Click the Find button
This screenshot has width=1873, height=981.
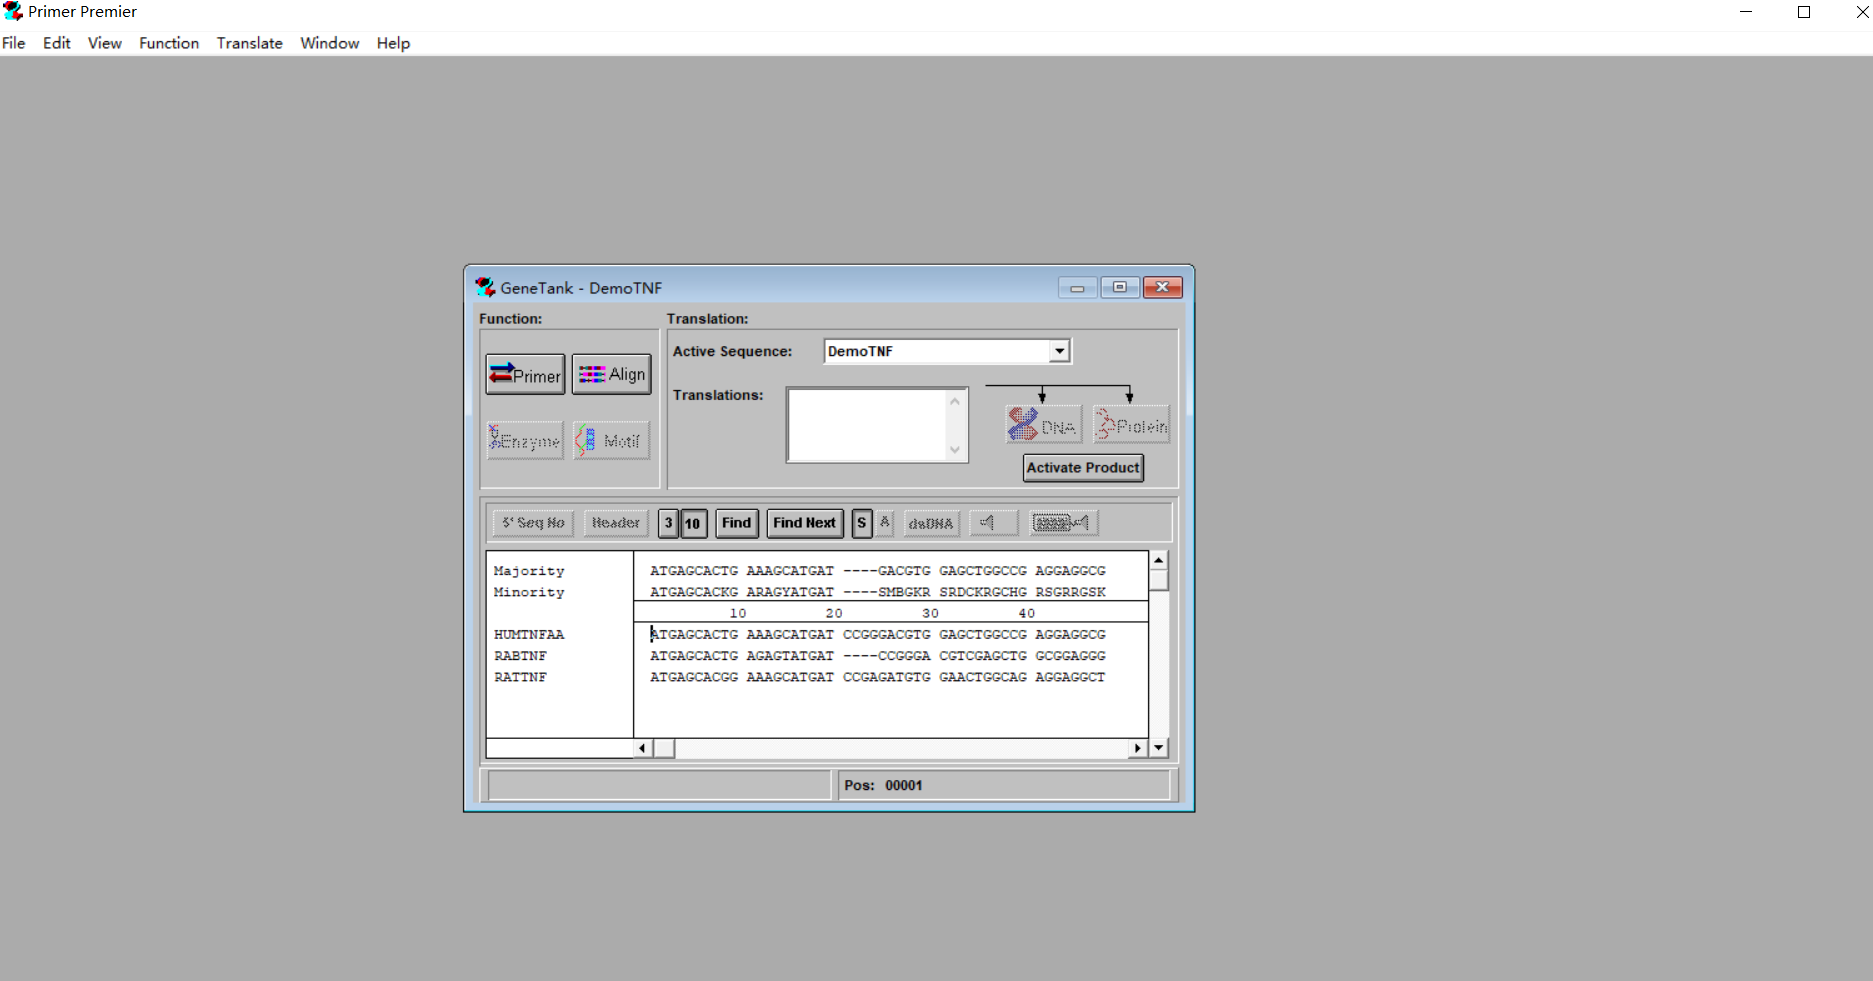pos(736,523)
